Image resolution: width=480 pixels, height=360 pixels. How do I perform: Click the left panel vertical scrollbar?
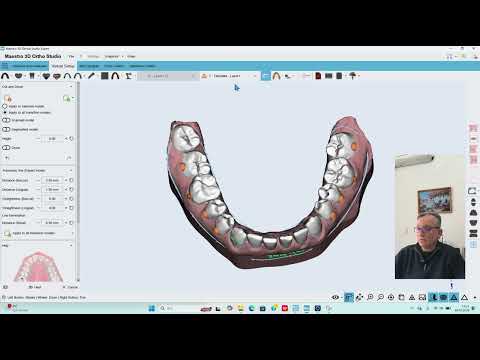click(x=78, y=182)
